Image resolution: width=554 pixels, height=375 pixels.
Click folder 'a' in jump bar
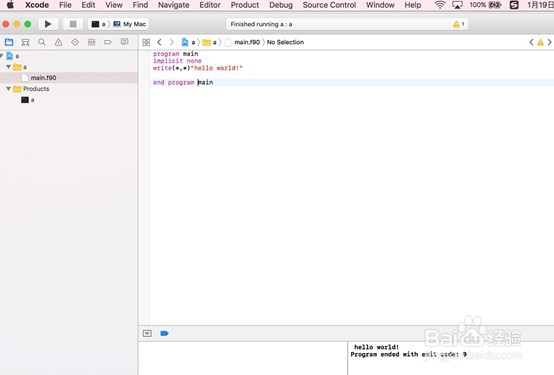pyautogui.click(x=210, y=42)
